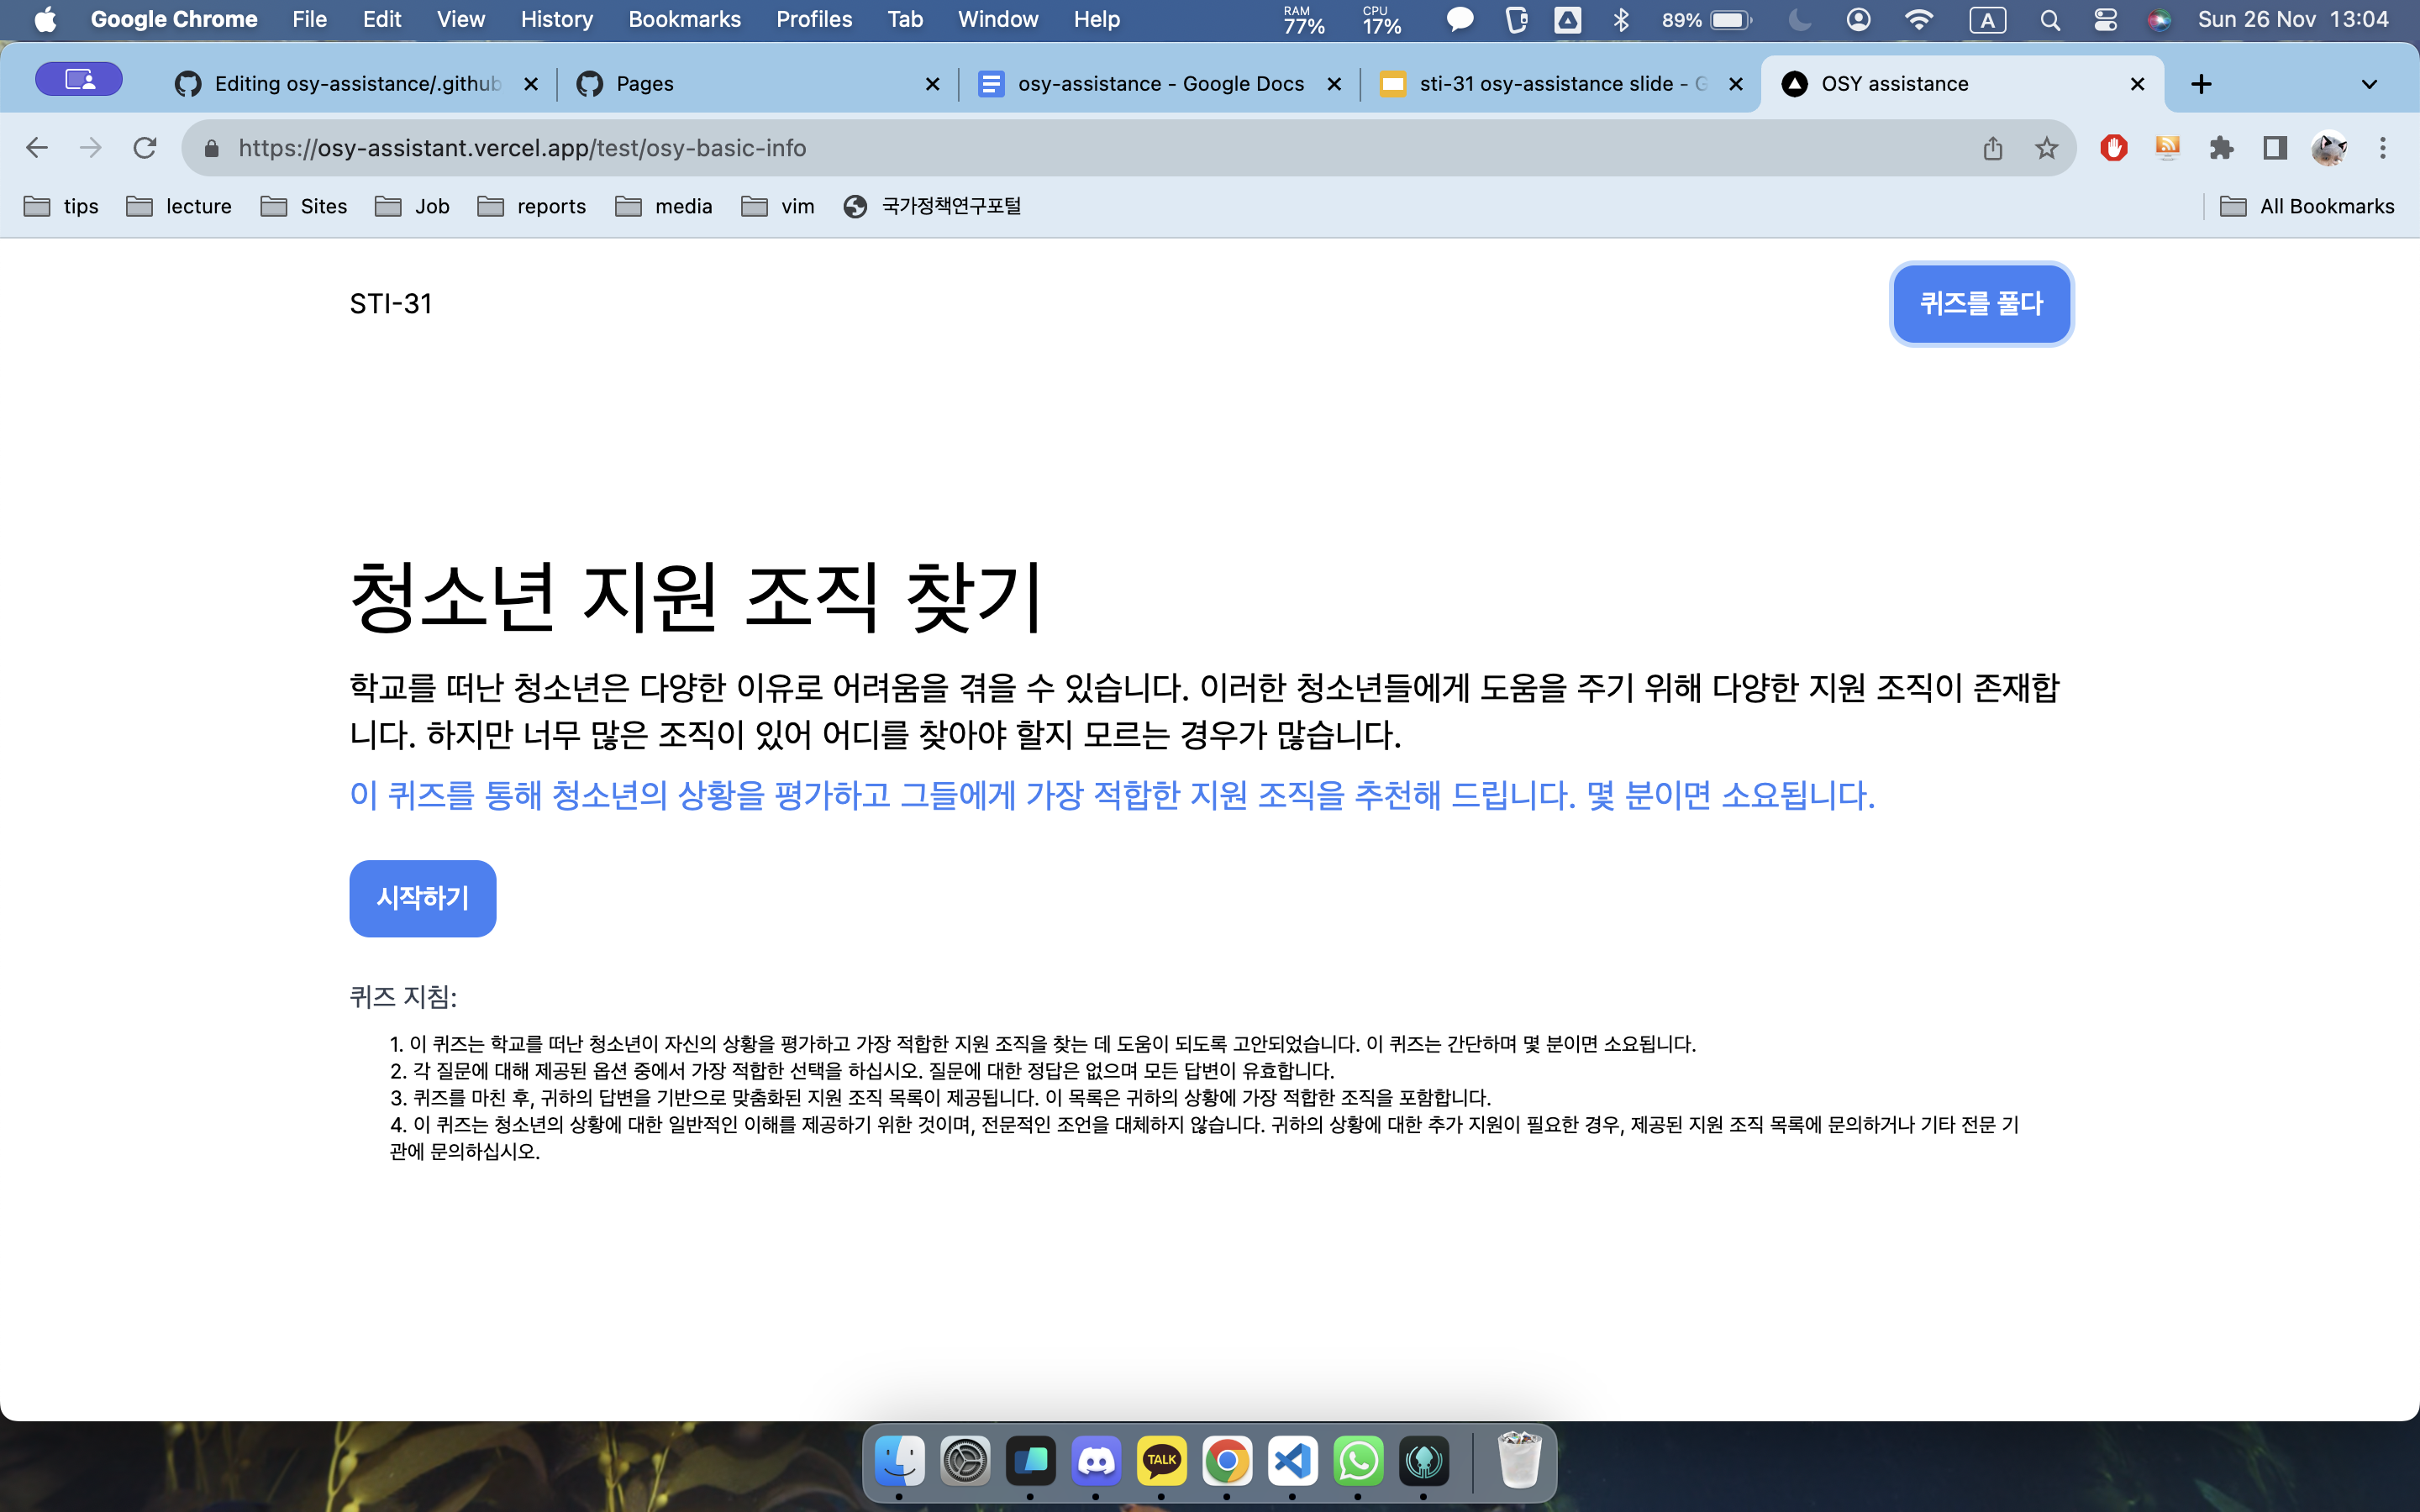Toggle the Focus moon icon in the menu bar
This screenshot has width=2420, height=1512.
[1799, 20]
